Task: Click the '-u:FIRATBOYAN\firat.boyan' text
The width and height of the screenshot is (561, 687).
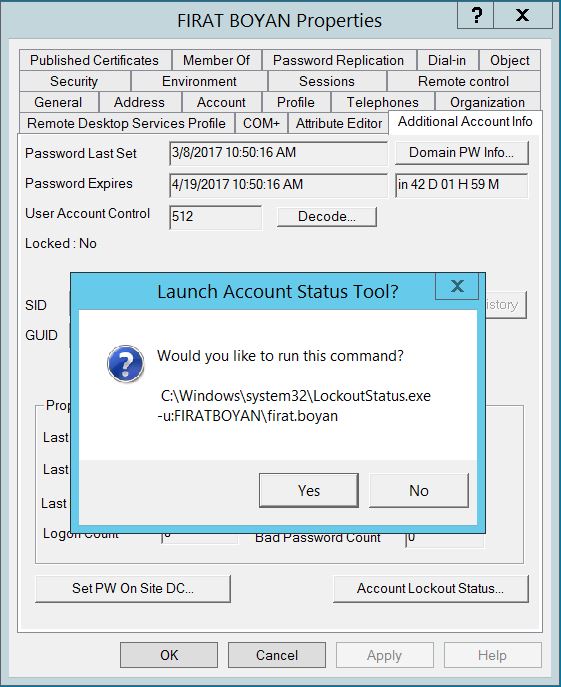Action: (x=248, y=416)
